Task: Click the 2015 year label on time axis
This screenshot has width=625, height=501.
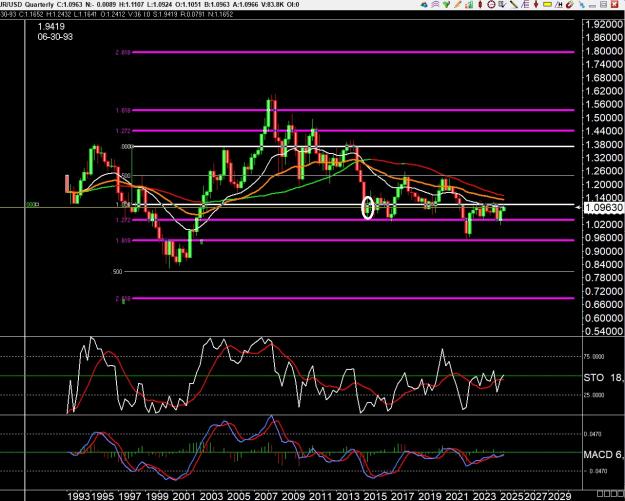Action: pos(374,496)
